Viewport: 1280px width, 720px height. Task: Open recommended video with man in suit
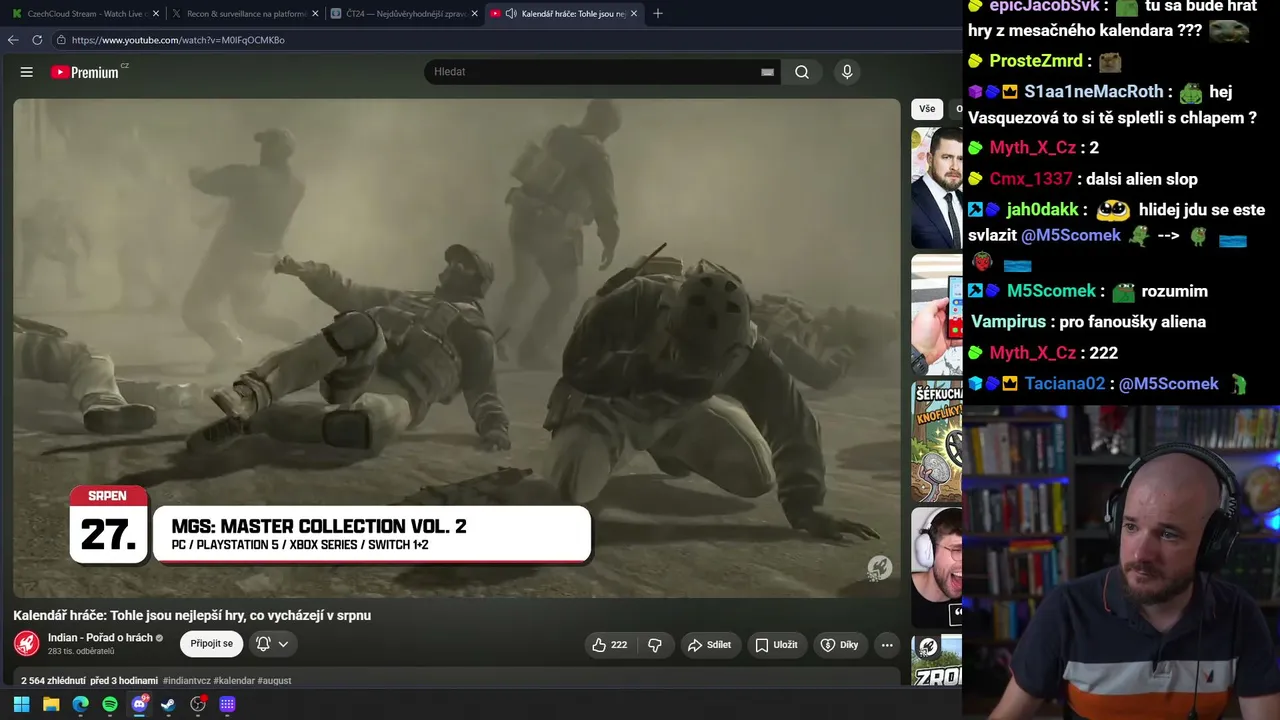pyautogui.click(x=937, y=188)
